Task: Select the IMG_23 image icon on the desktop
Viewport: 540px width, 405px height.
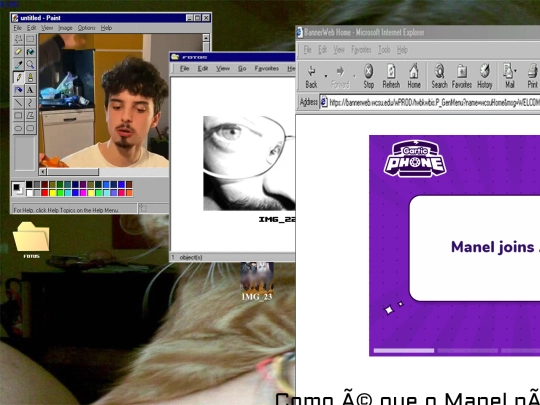Action: tap(257, 281)
